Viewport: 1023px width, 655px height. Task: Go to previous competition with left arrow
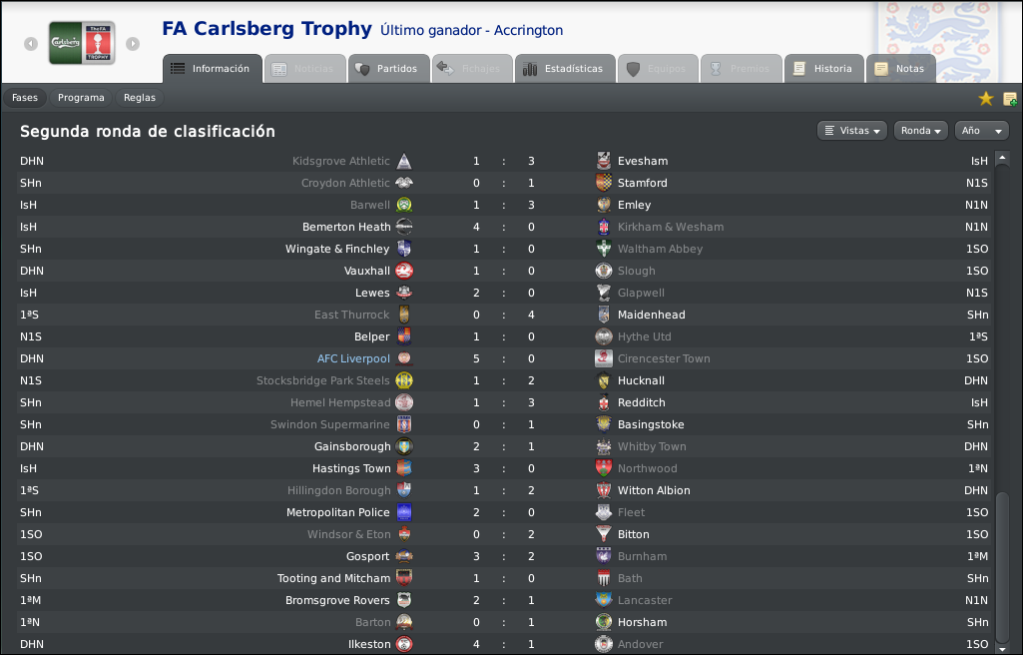tap(31, 44)
